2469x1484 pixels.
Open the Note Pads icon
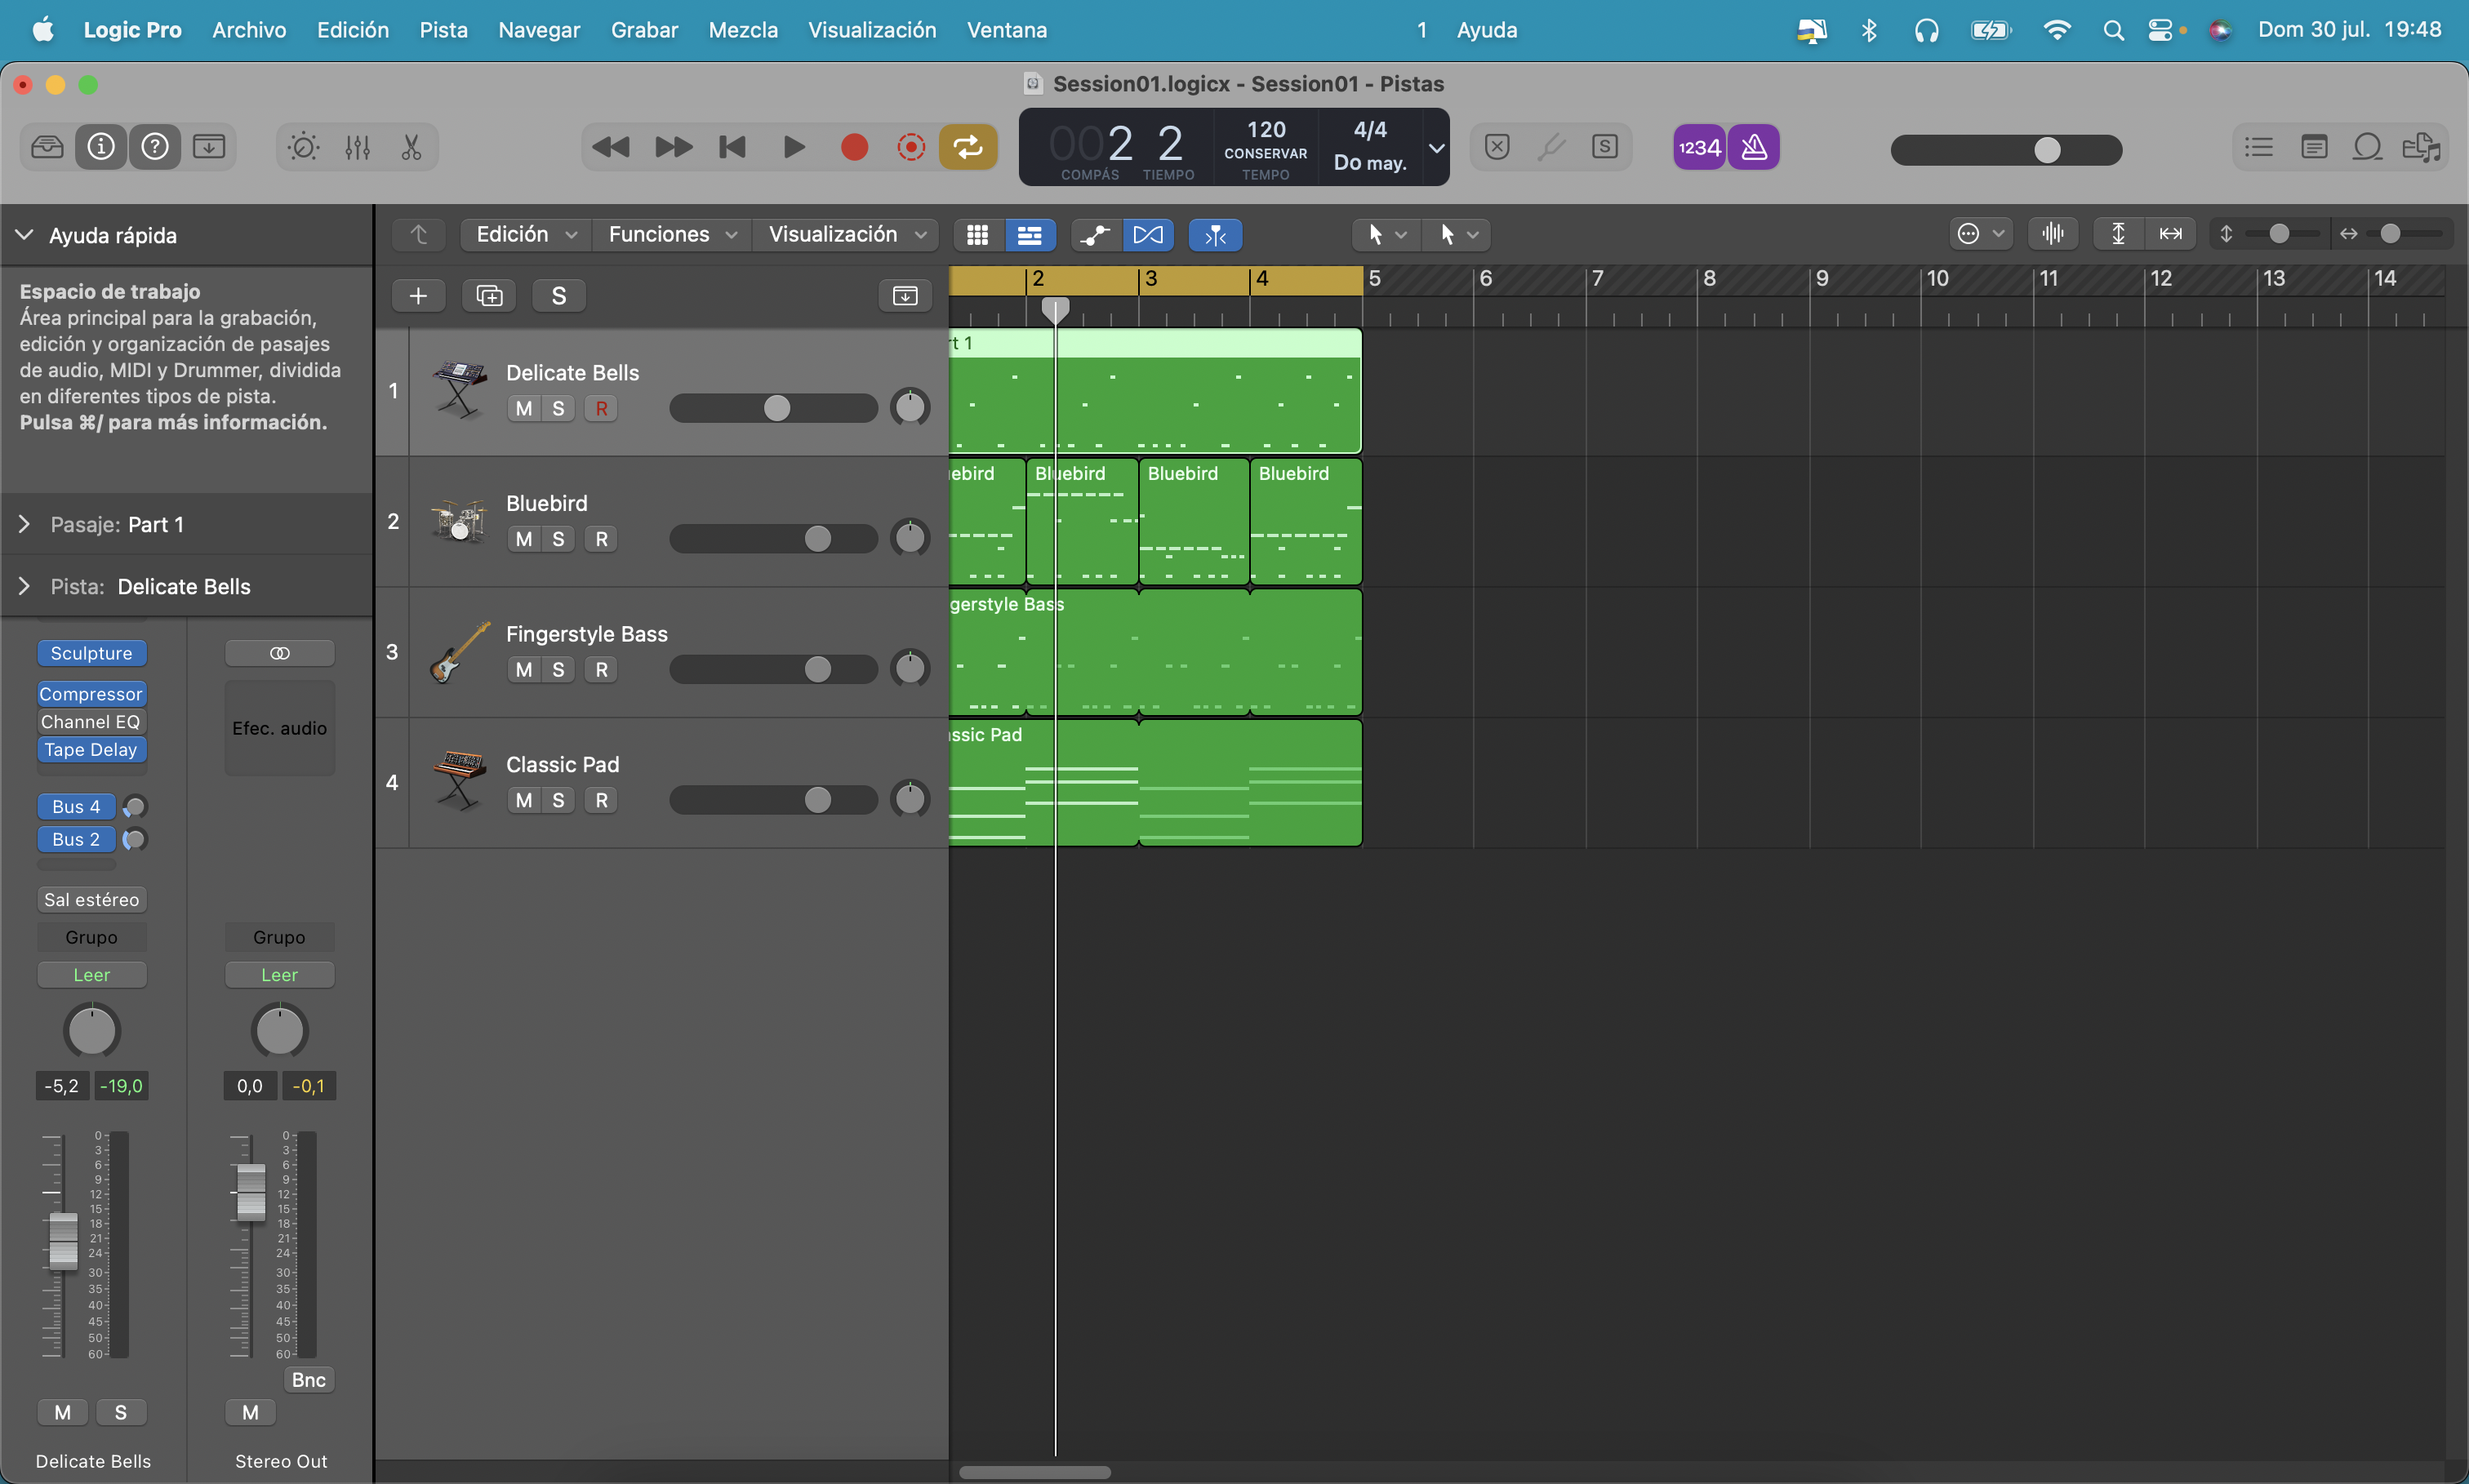2314,147
